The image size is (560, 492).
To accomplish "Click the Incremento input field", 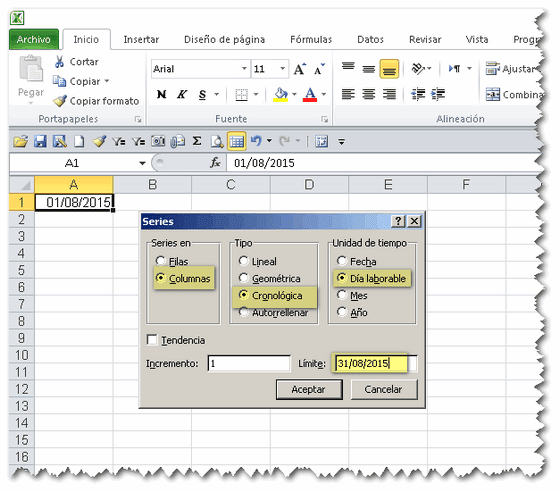I will pos(249,363).
